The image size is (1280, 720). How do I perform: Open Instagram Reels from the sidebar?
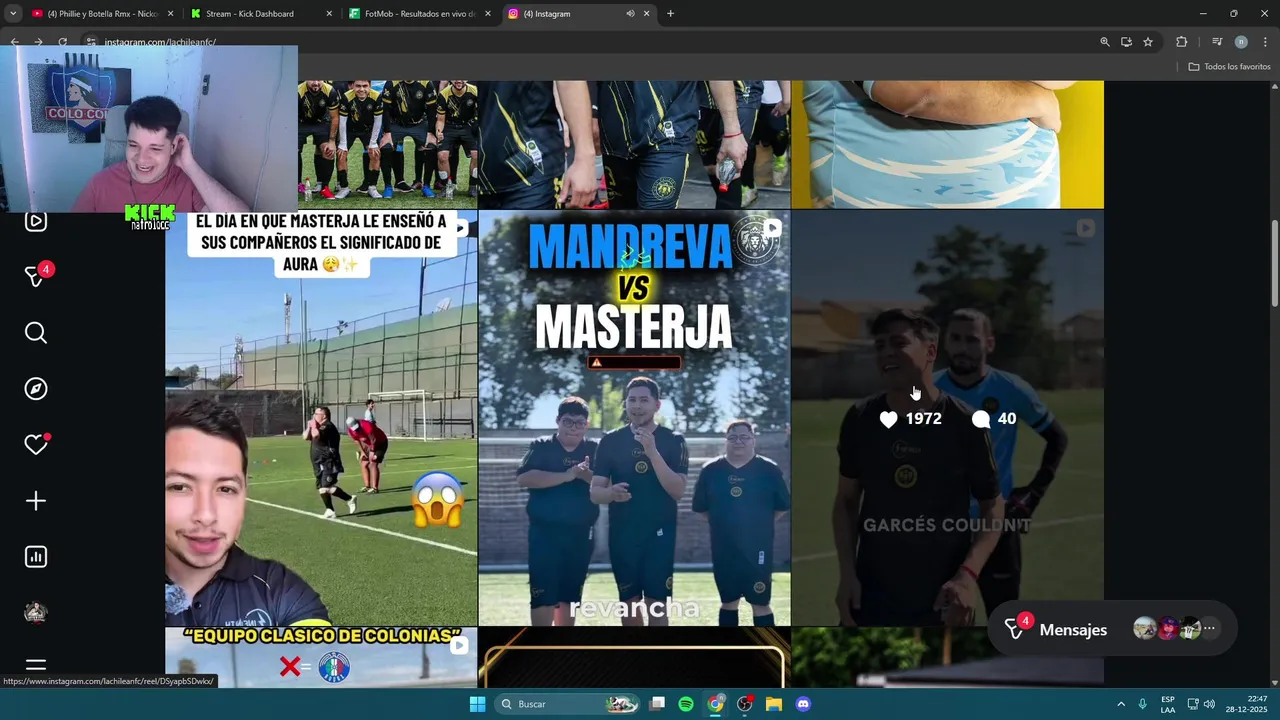click(x=36, y=222)
